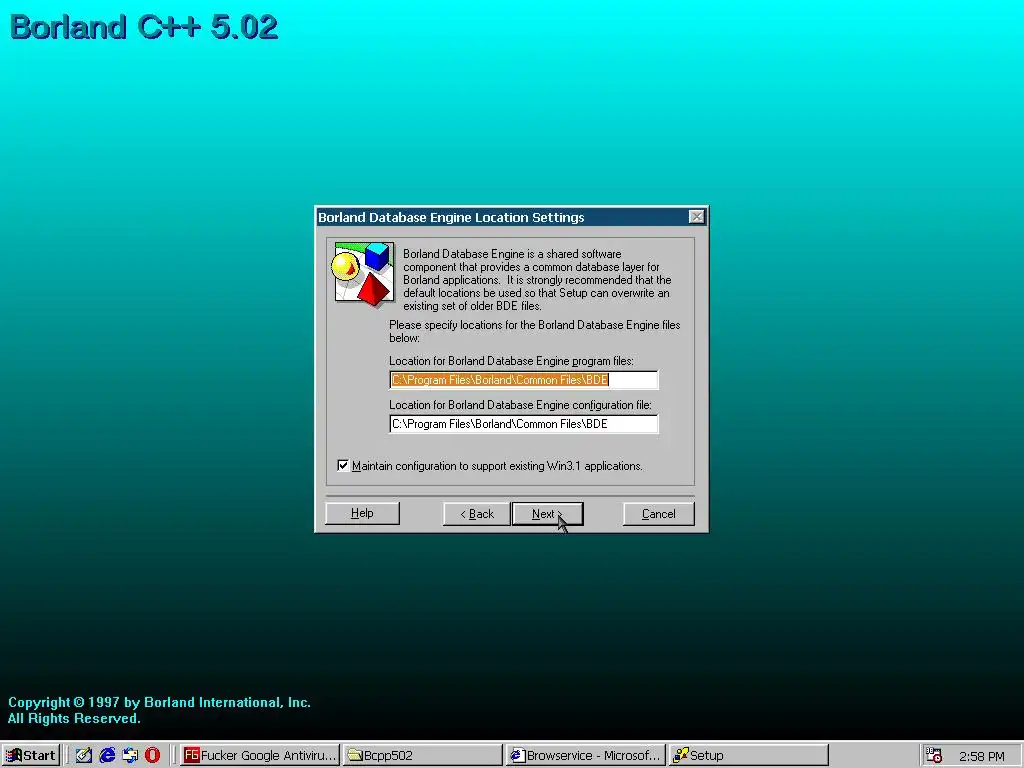Open the Start menu
This screenshot has width=1024, height=768.
click(31, 756)
